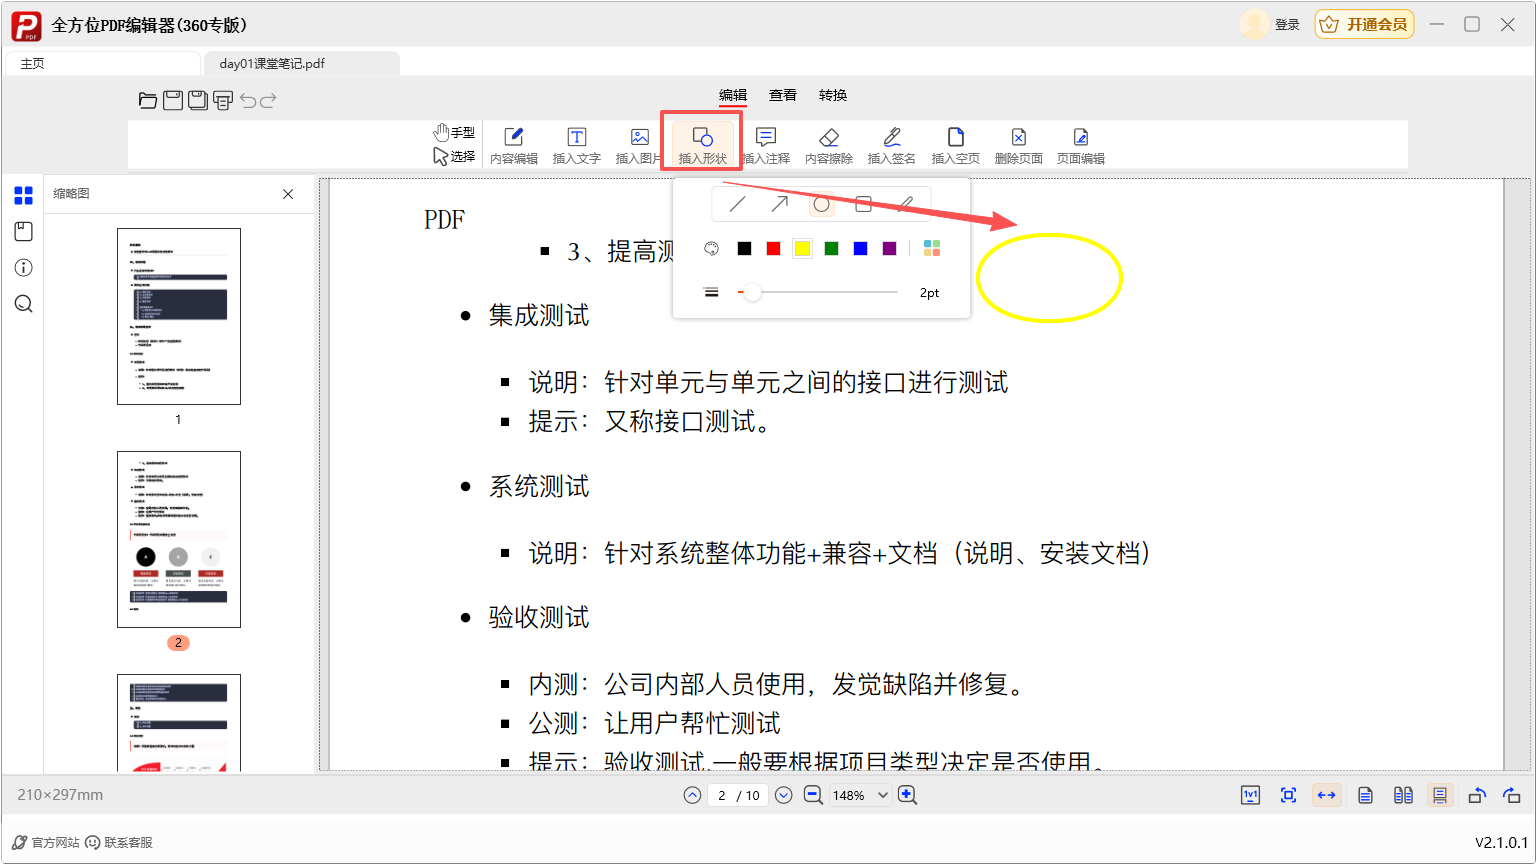Pick the green shape color swatch
This screenshot has height=864, width=1536.
click(x=831, y=248)
